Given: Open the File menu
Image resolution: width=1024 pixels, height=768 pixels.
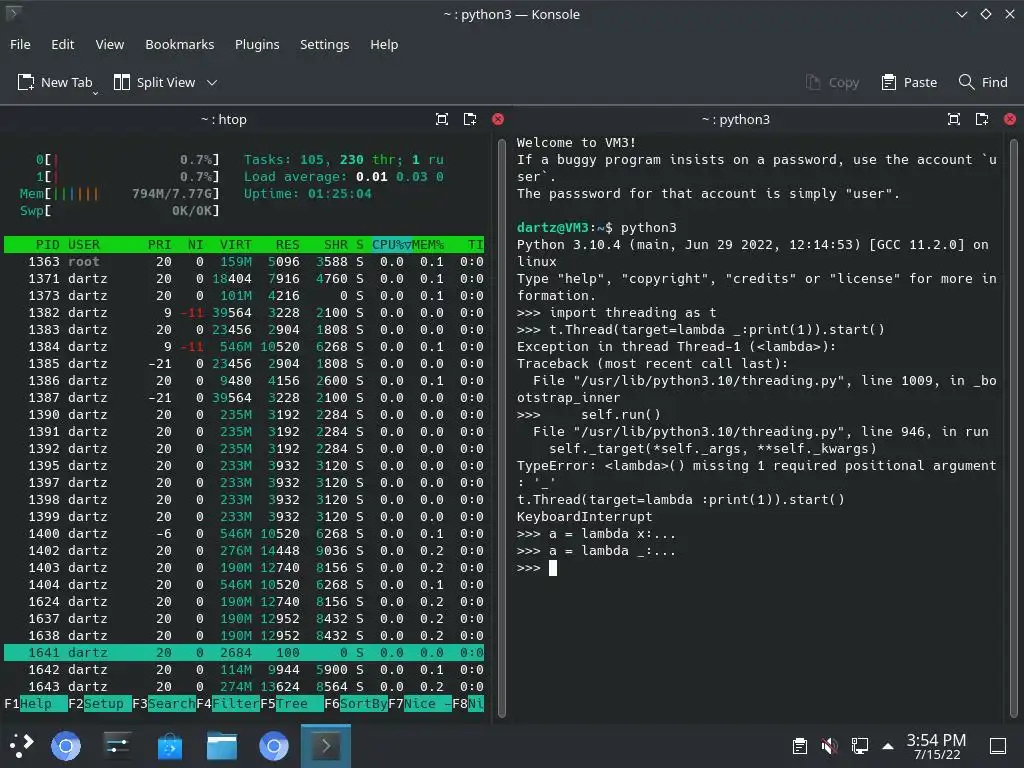Looking at the screenshot, I should tap(20, 44).
